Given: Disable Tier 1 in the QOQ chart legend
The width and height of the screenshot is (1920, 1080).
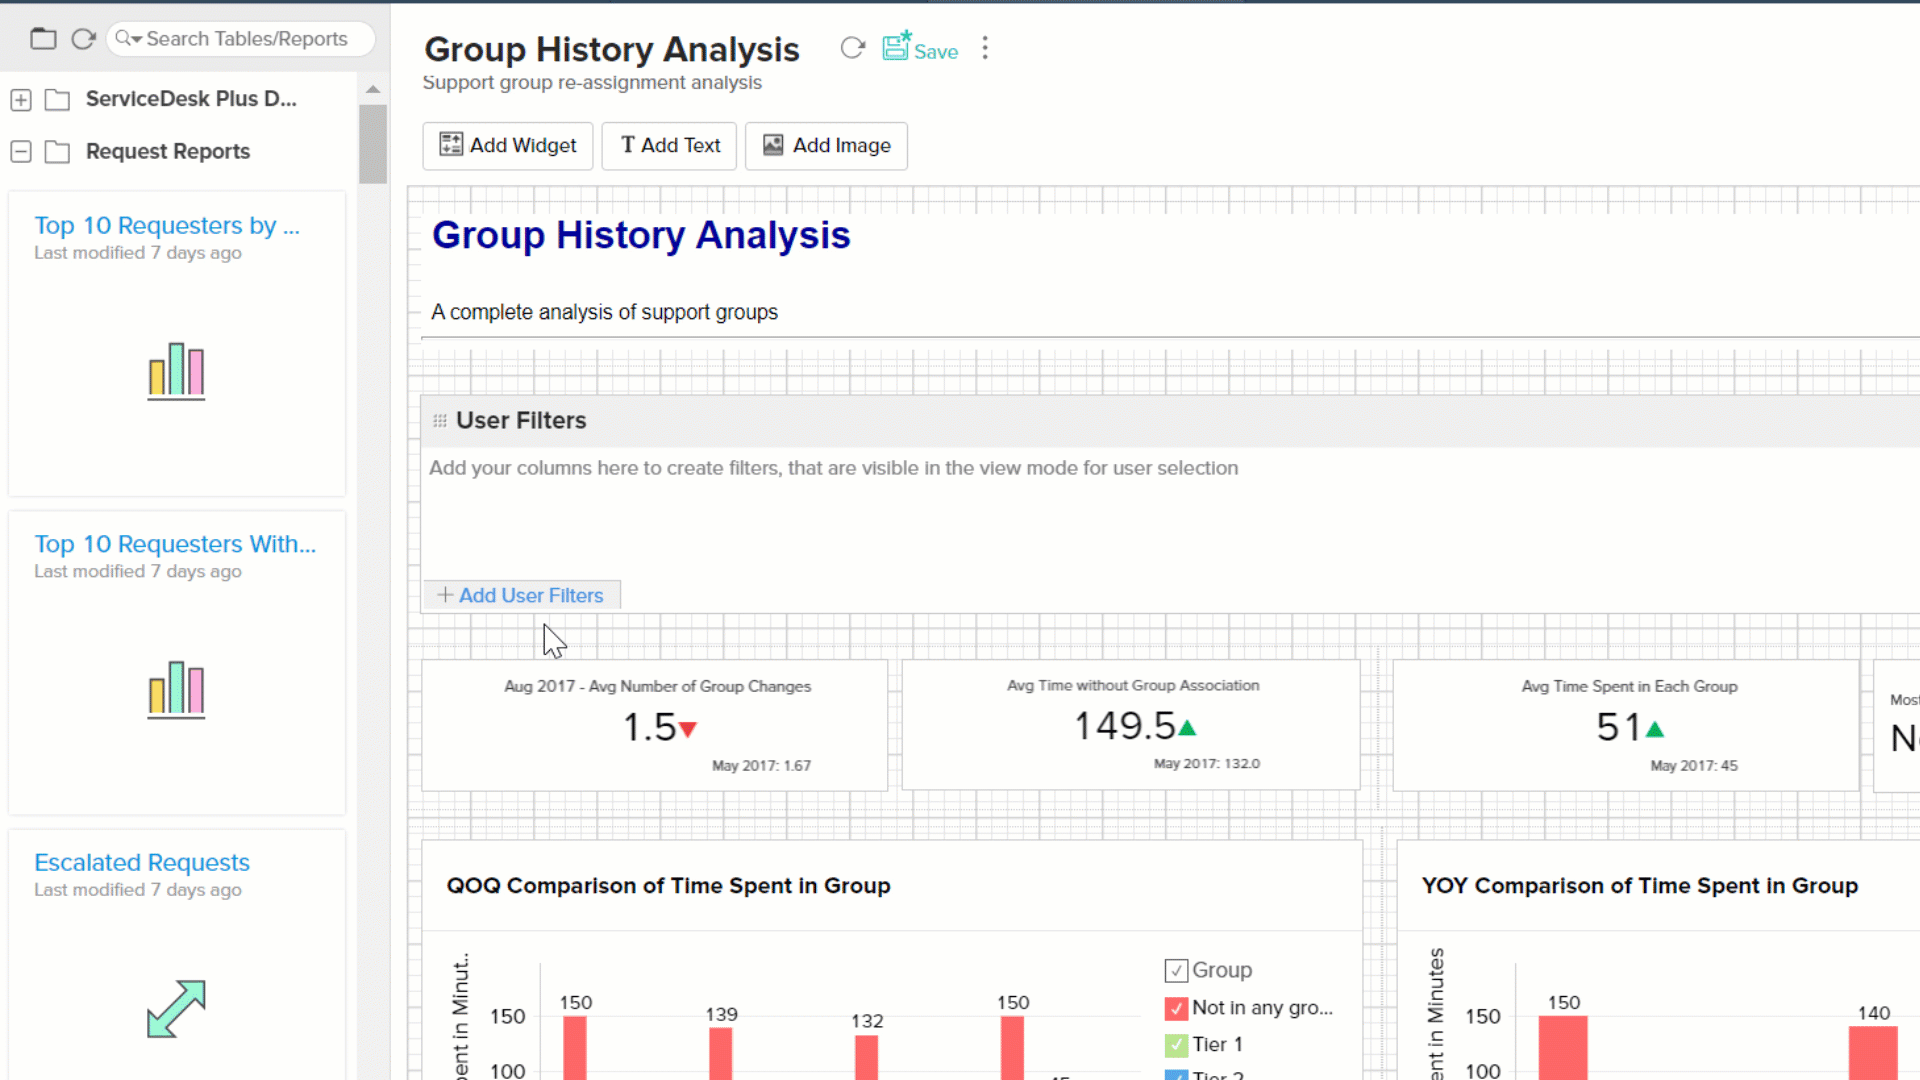Looking at the screenshot, I should (1176, 1044).
